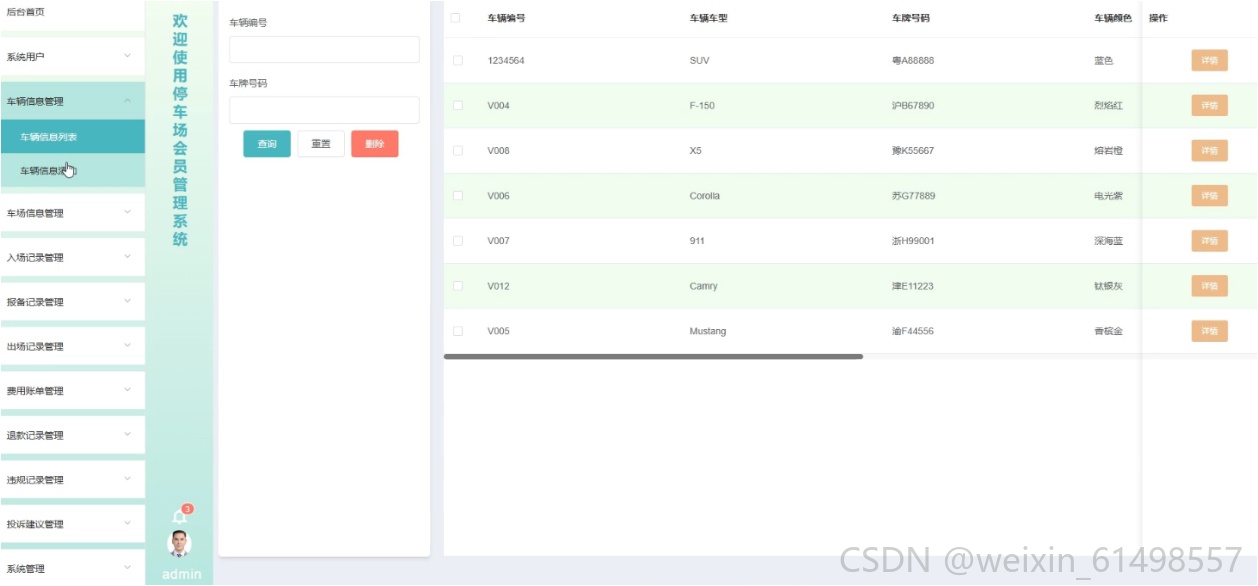Screen dimensions: 1258x586
Task: Check the row for vehicle V004
Action: pos(457,105)
